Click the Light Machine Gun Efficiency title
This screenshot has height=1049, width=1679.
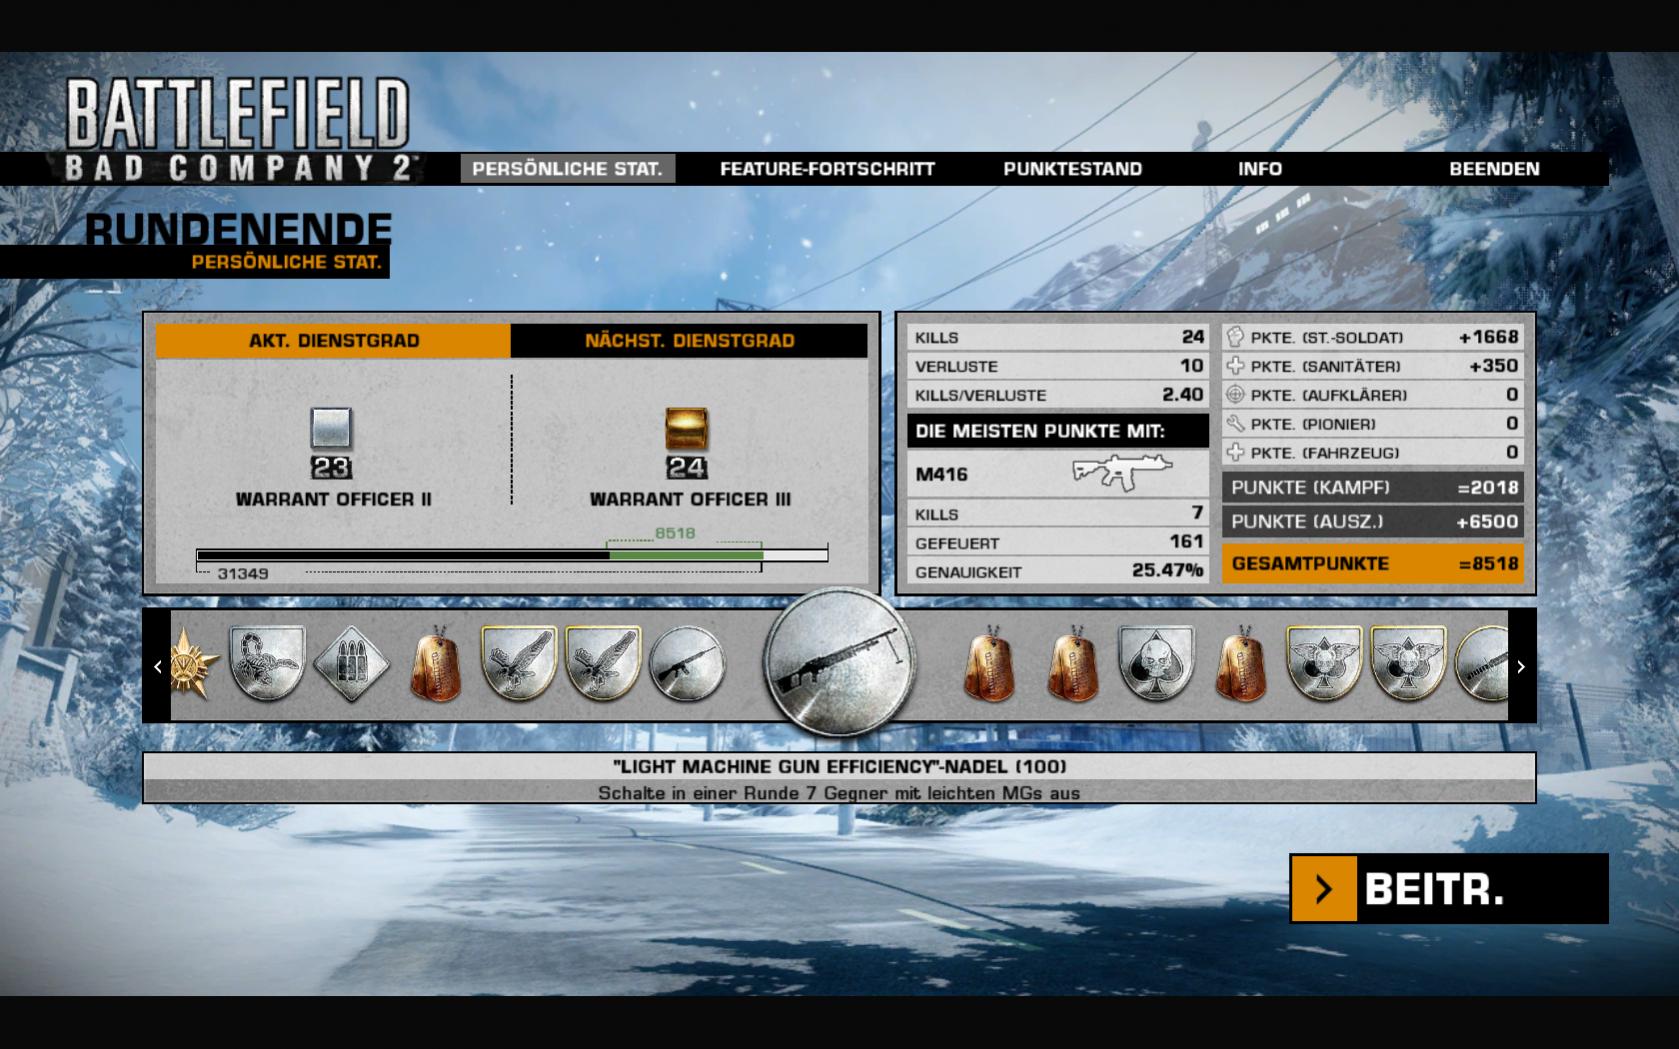(x=839, y=766)
